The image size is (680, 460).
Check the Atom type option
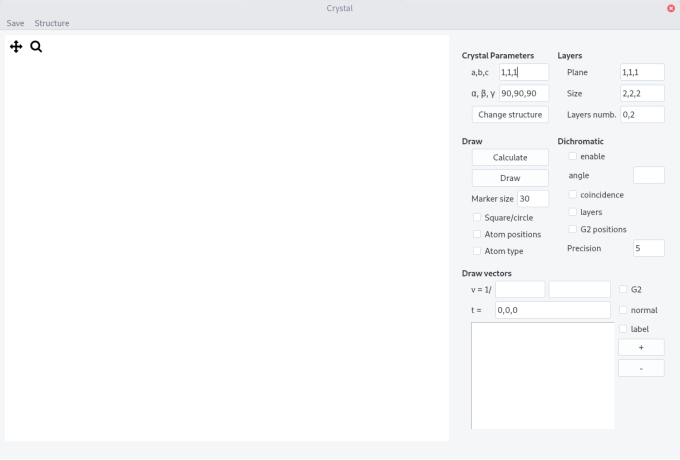(477, 251)
